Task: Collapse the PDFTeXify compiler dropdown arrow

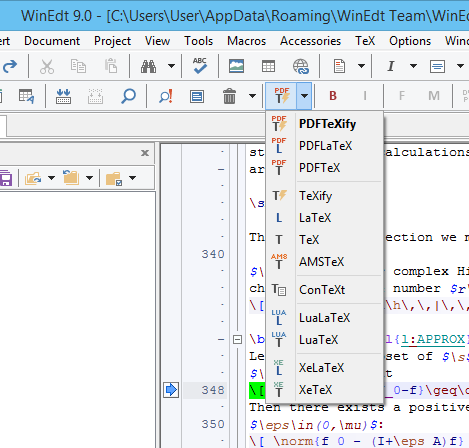Action: coord(304,96)
